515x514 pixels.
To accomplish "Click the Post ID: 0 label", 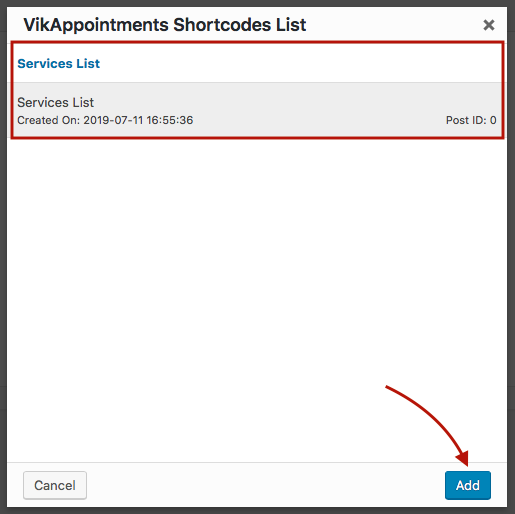I will point(471,120).
